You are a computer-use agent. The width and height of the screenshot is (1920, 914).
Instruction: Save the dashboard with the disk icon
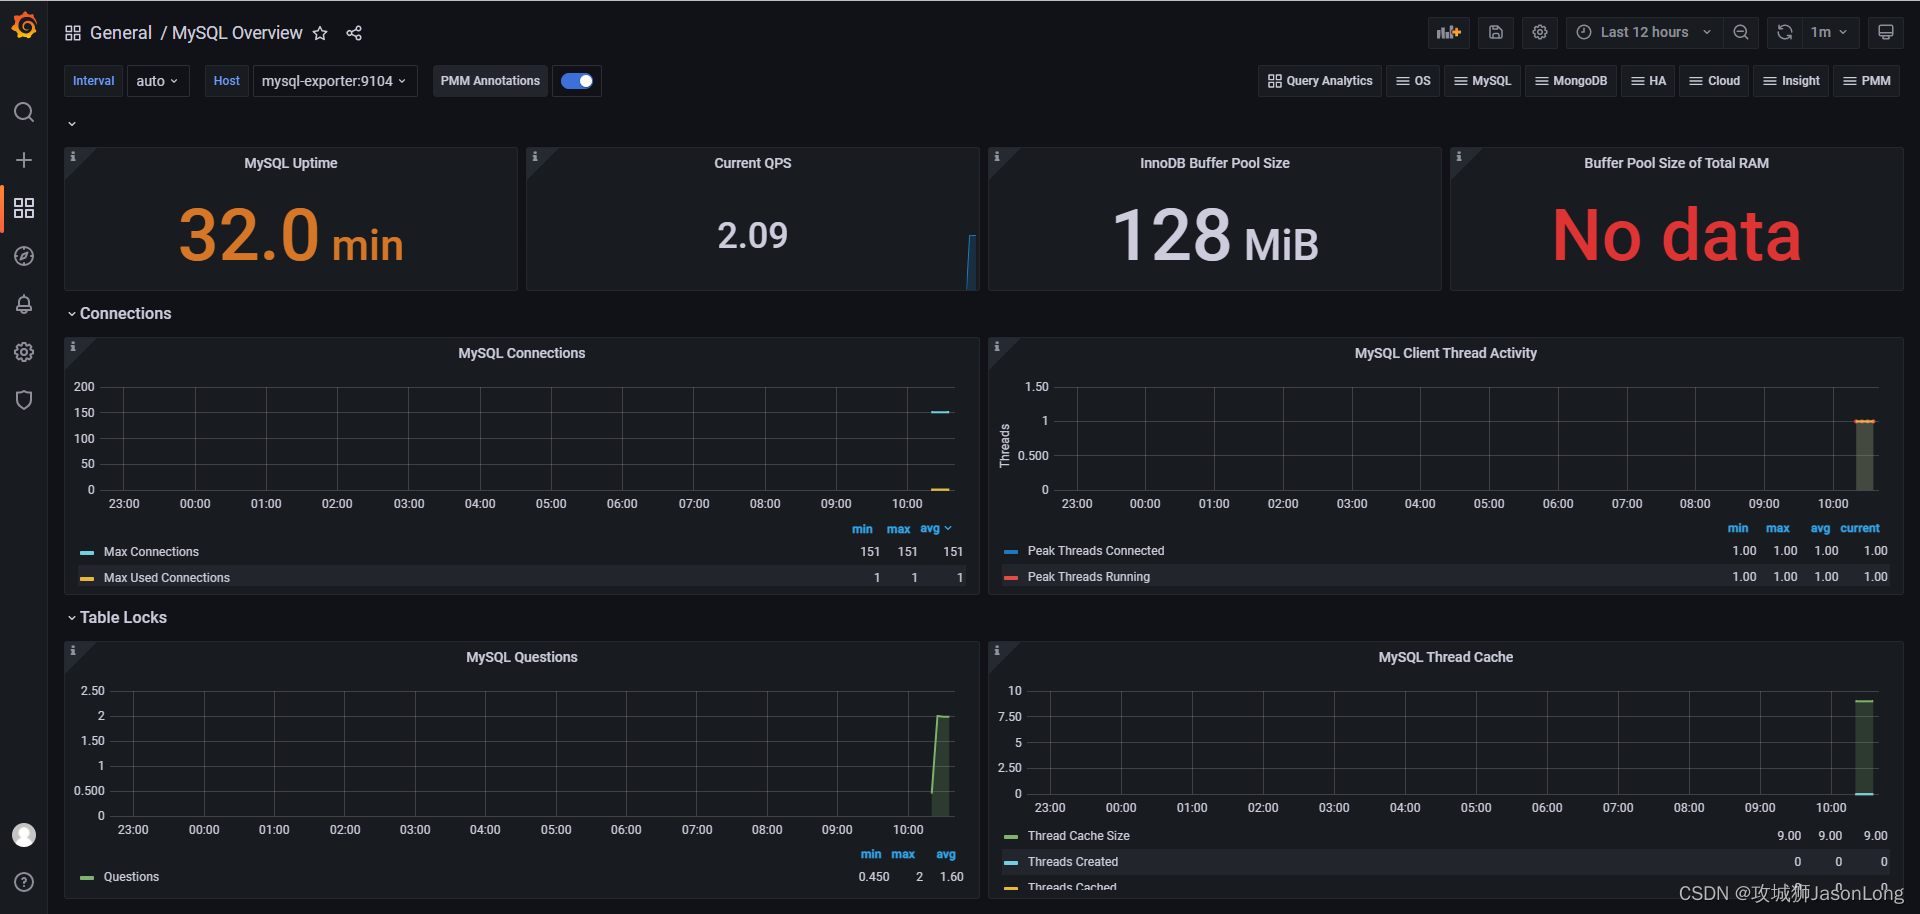[x=1496, y=32]
